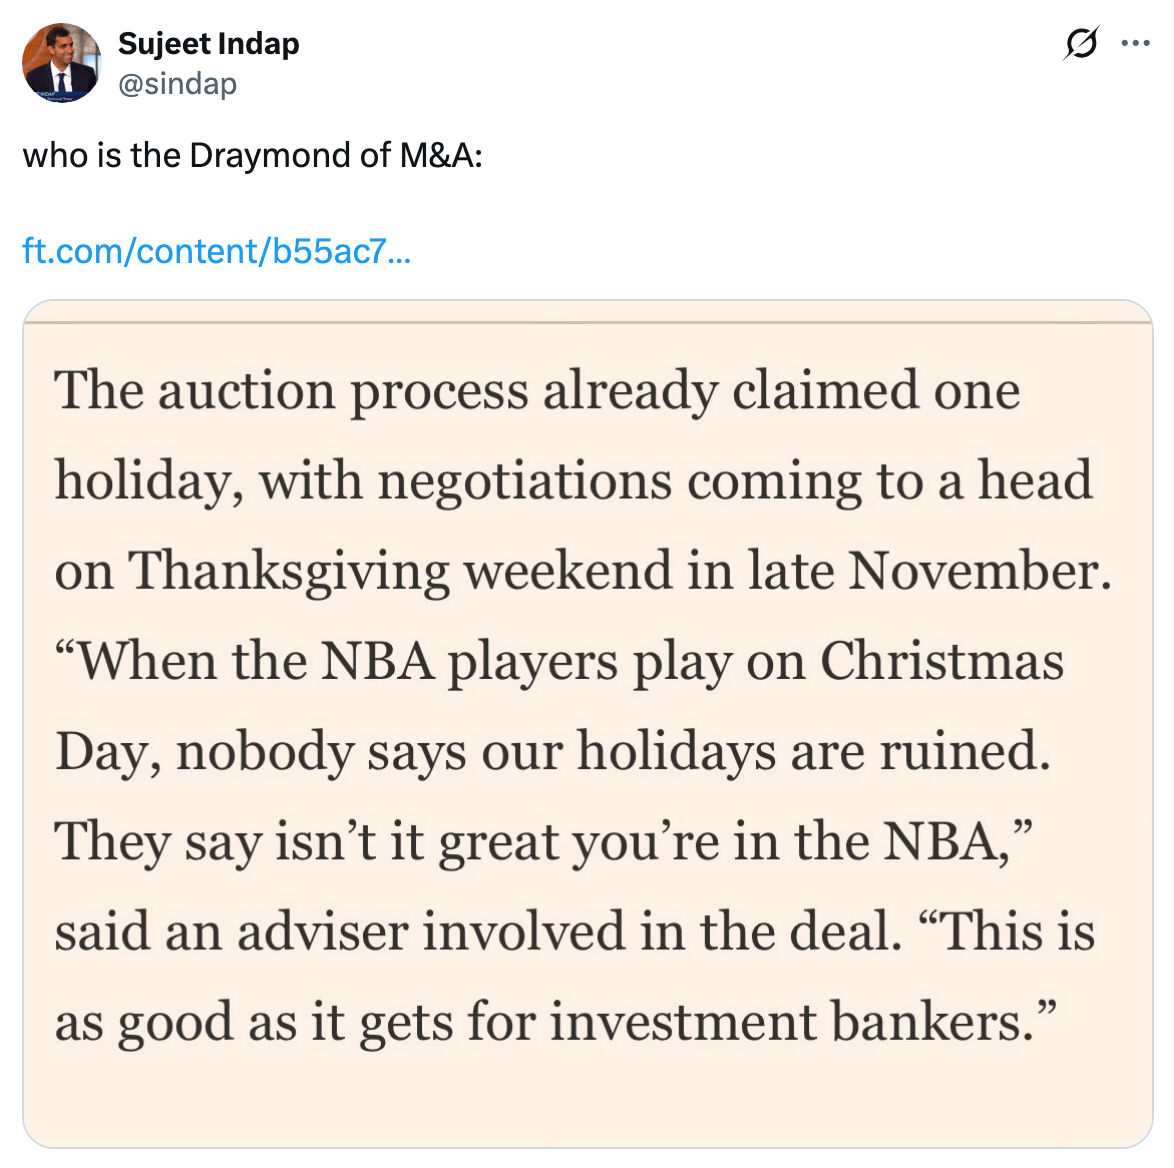Viewport: 1174px width, 1168px height.
Task: Open the @sindap handle link
Action: (x=177, y=84)
